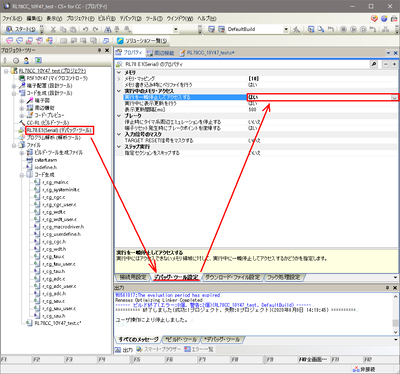Select the ダウンロード・ファイル設定 tab
This screenshot has height=374, width=400.
coord(232,277)
